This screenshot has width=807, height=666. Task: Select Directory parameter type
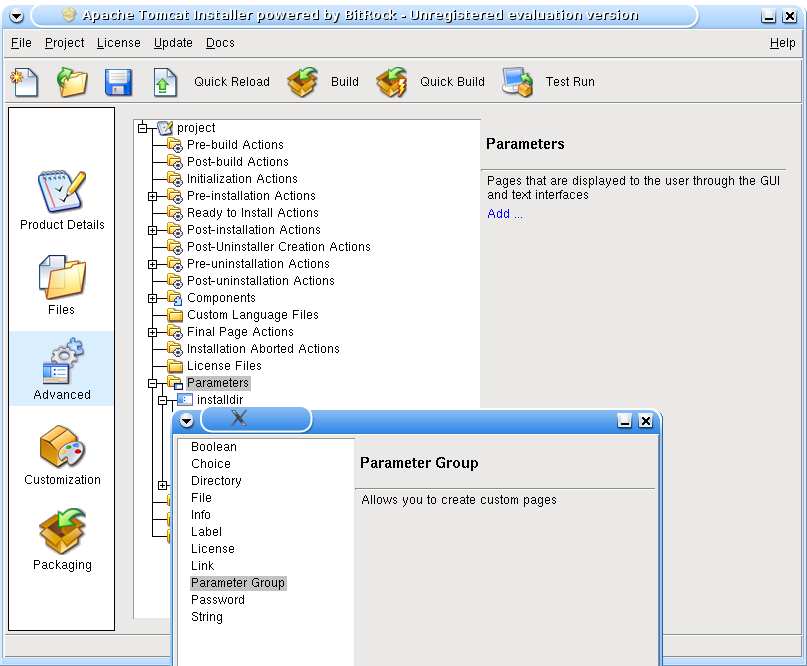[216, 481]
